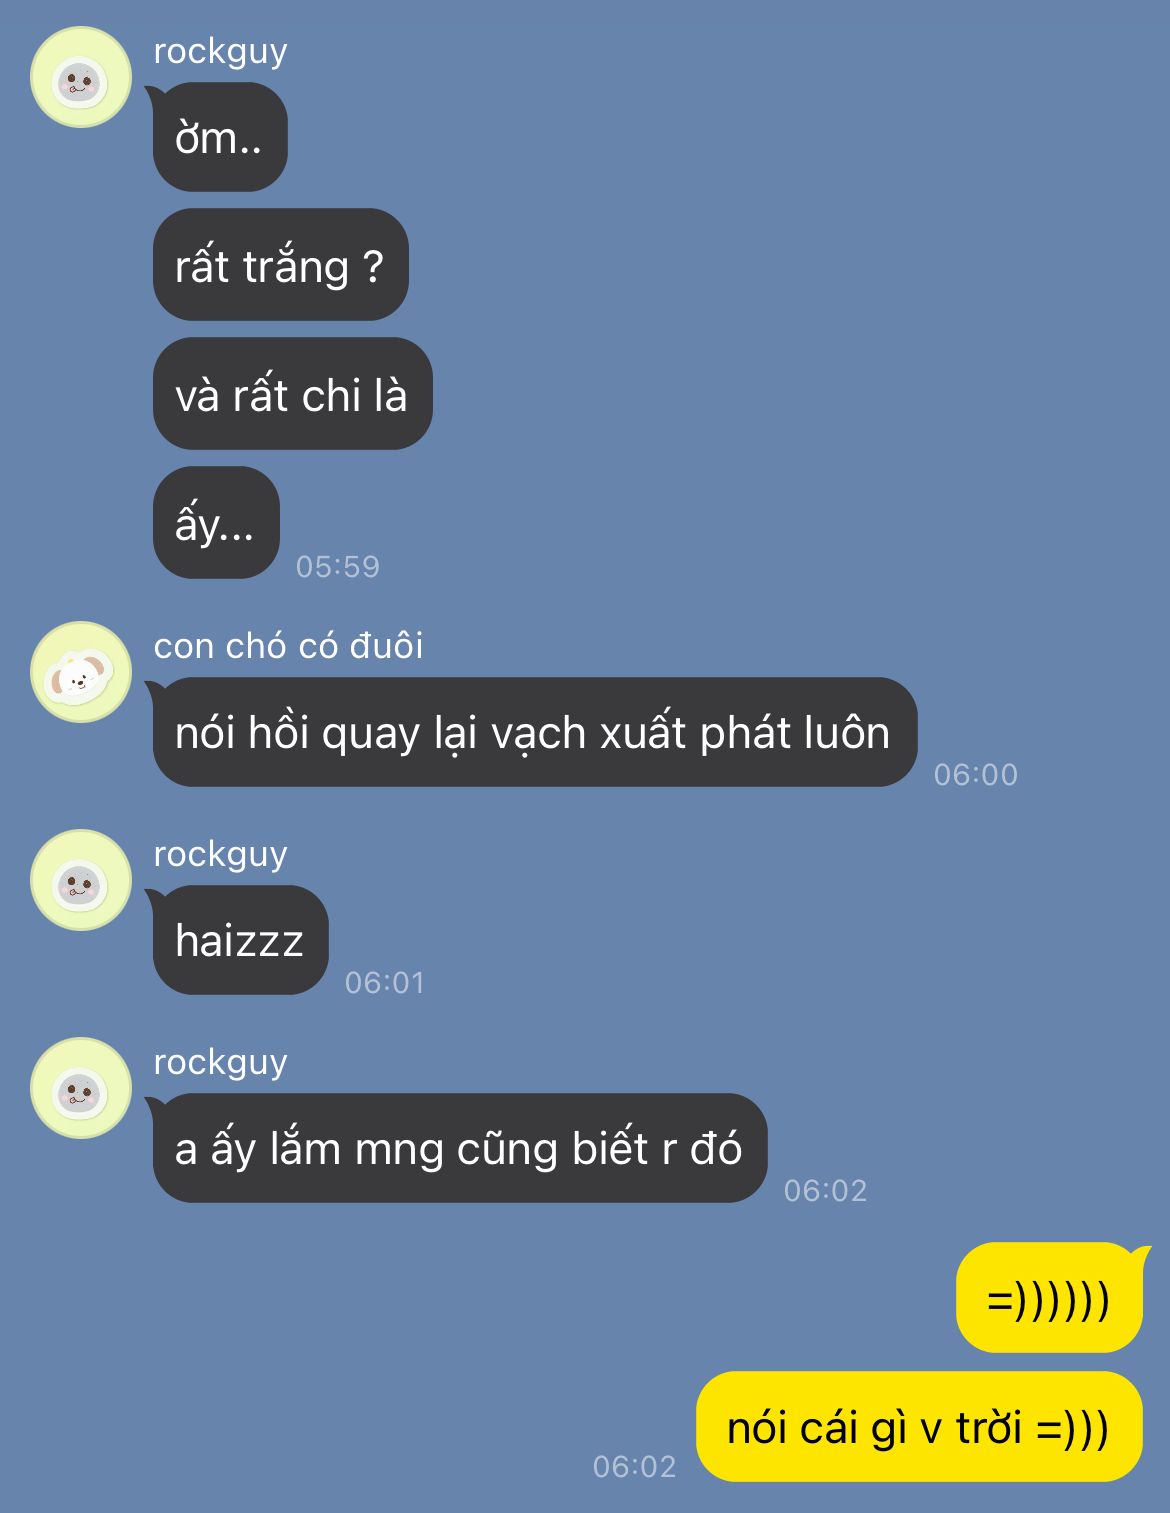Screen dimensions: 1170x1513
Task: Tap rockguy's avatar beside the 'ờm..' message
Action: click(x=81, y=77)
